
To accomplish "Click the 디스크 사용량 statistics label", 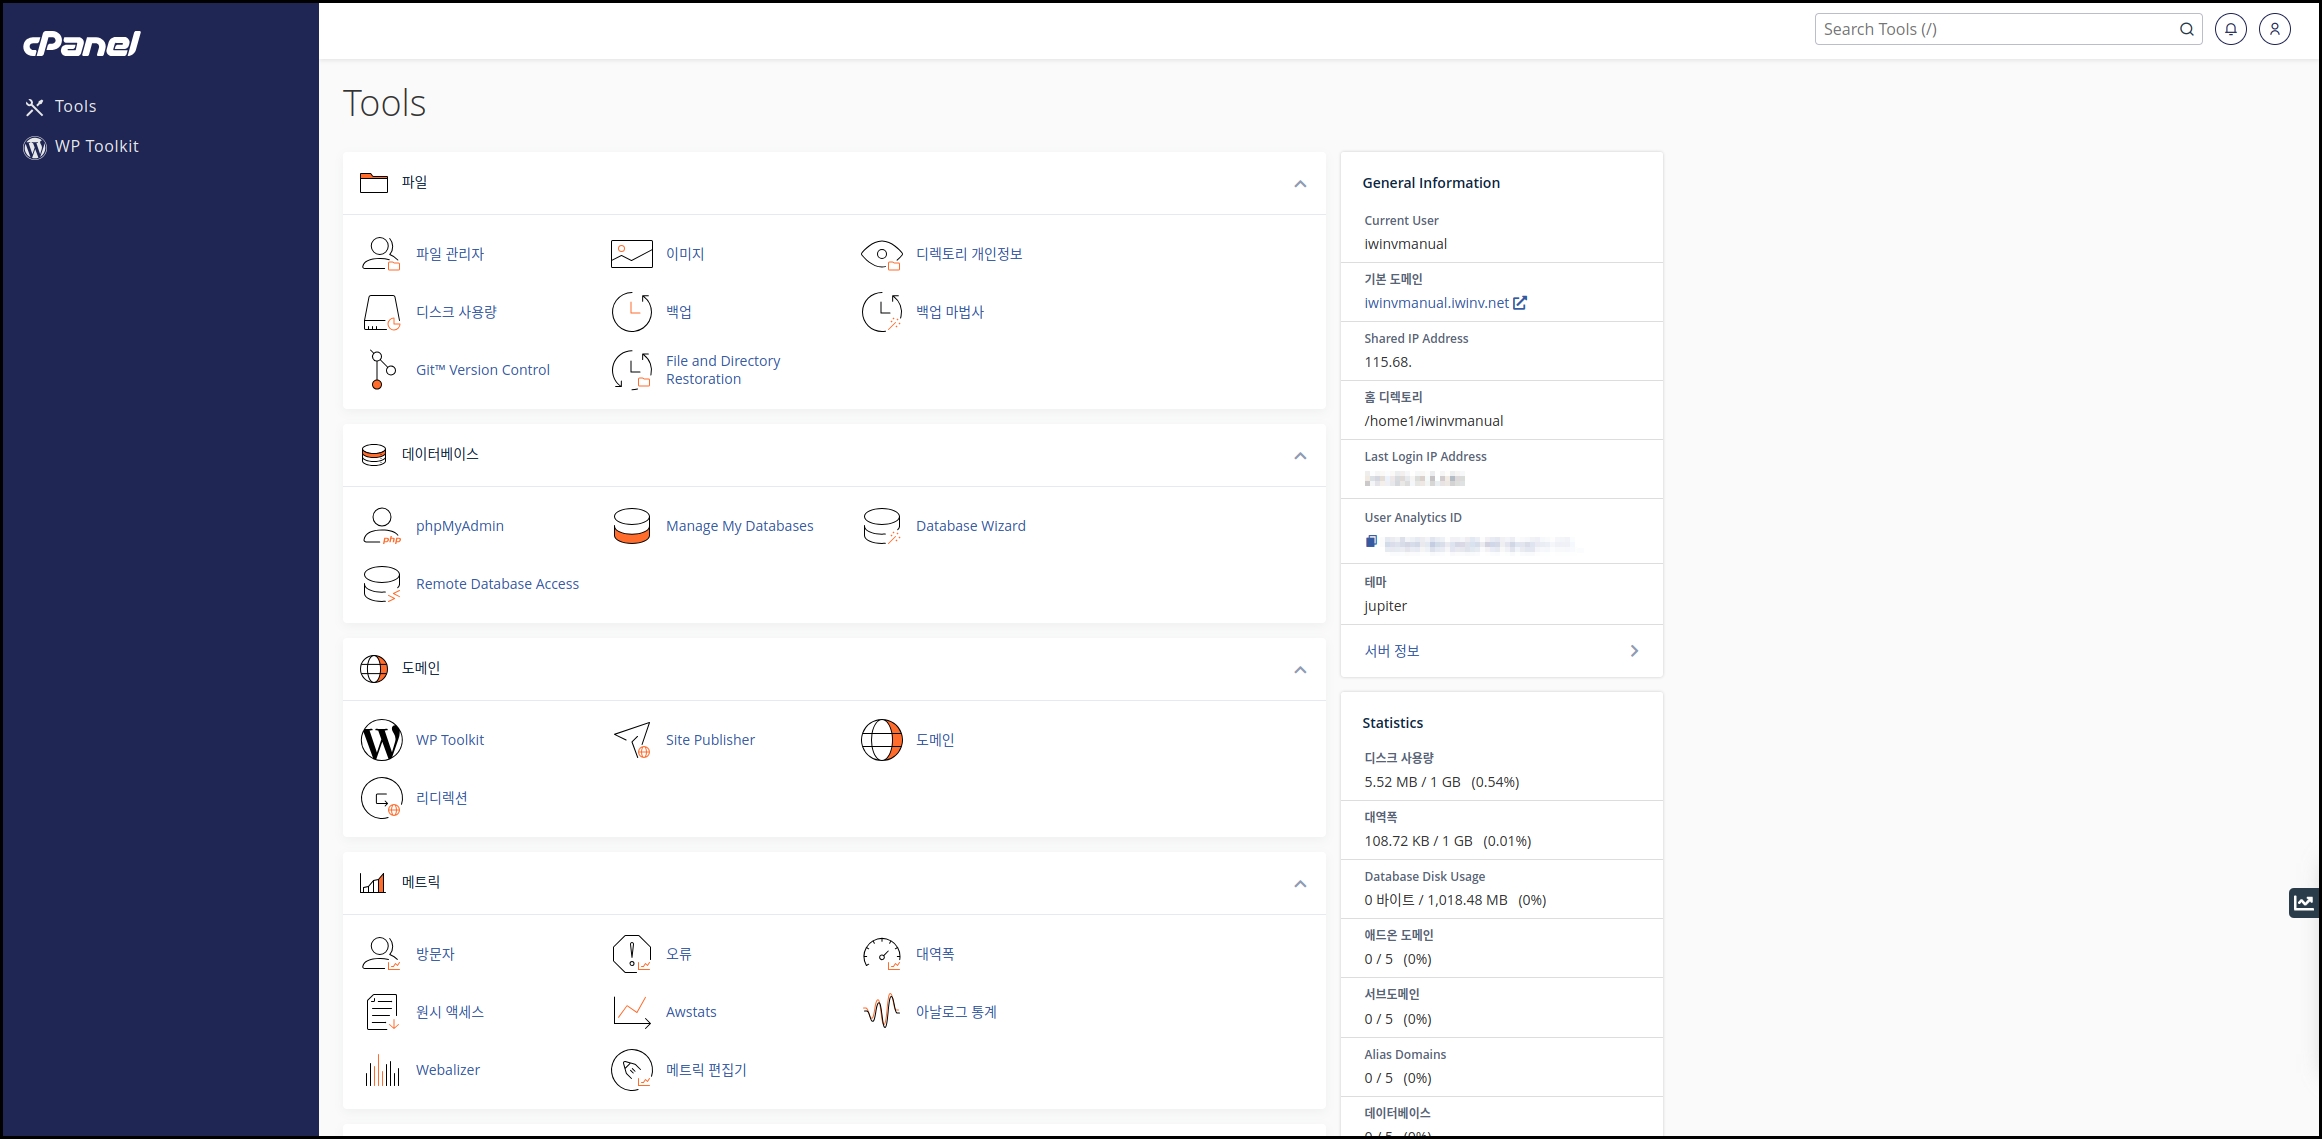I will click(x=1398, y=758).
